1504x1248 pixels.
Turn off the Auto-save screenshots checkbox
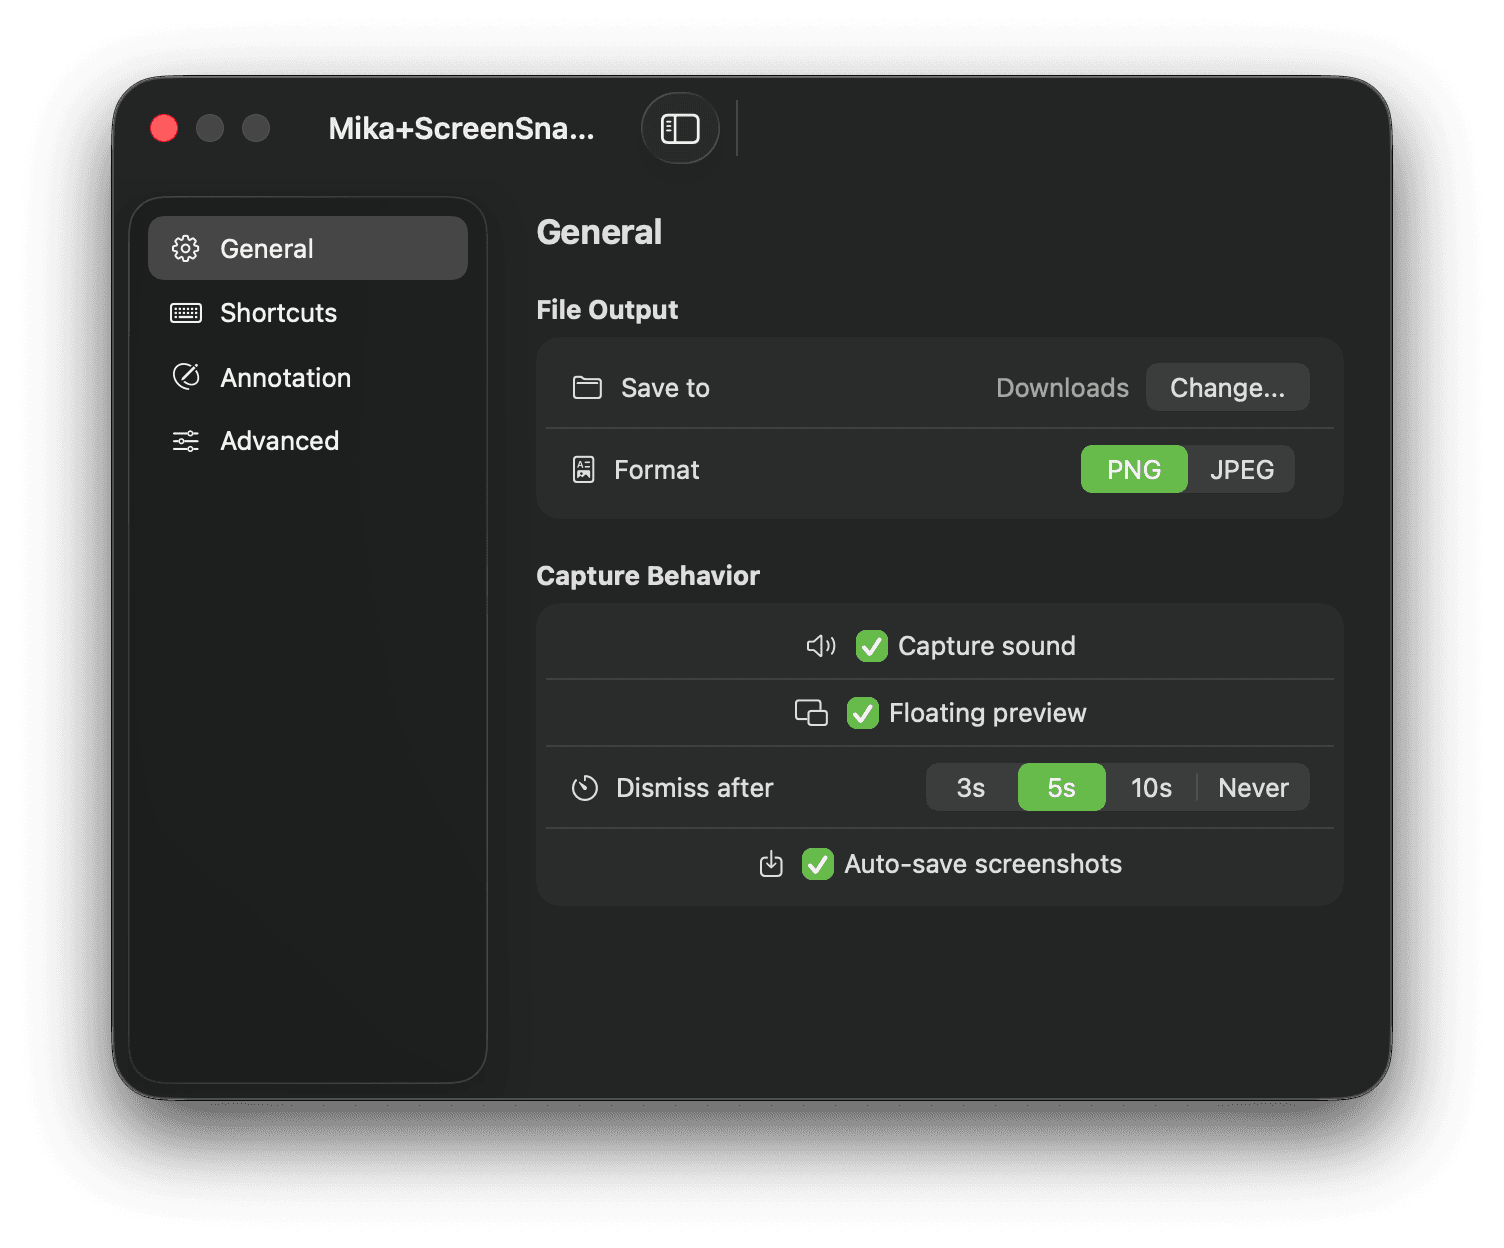point(818,864)
